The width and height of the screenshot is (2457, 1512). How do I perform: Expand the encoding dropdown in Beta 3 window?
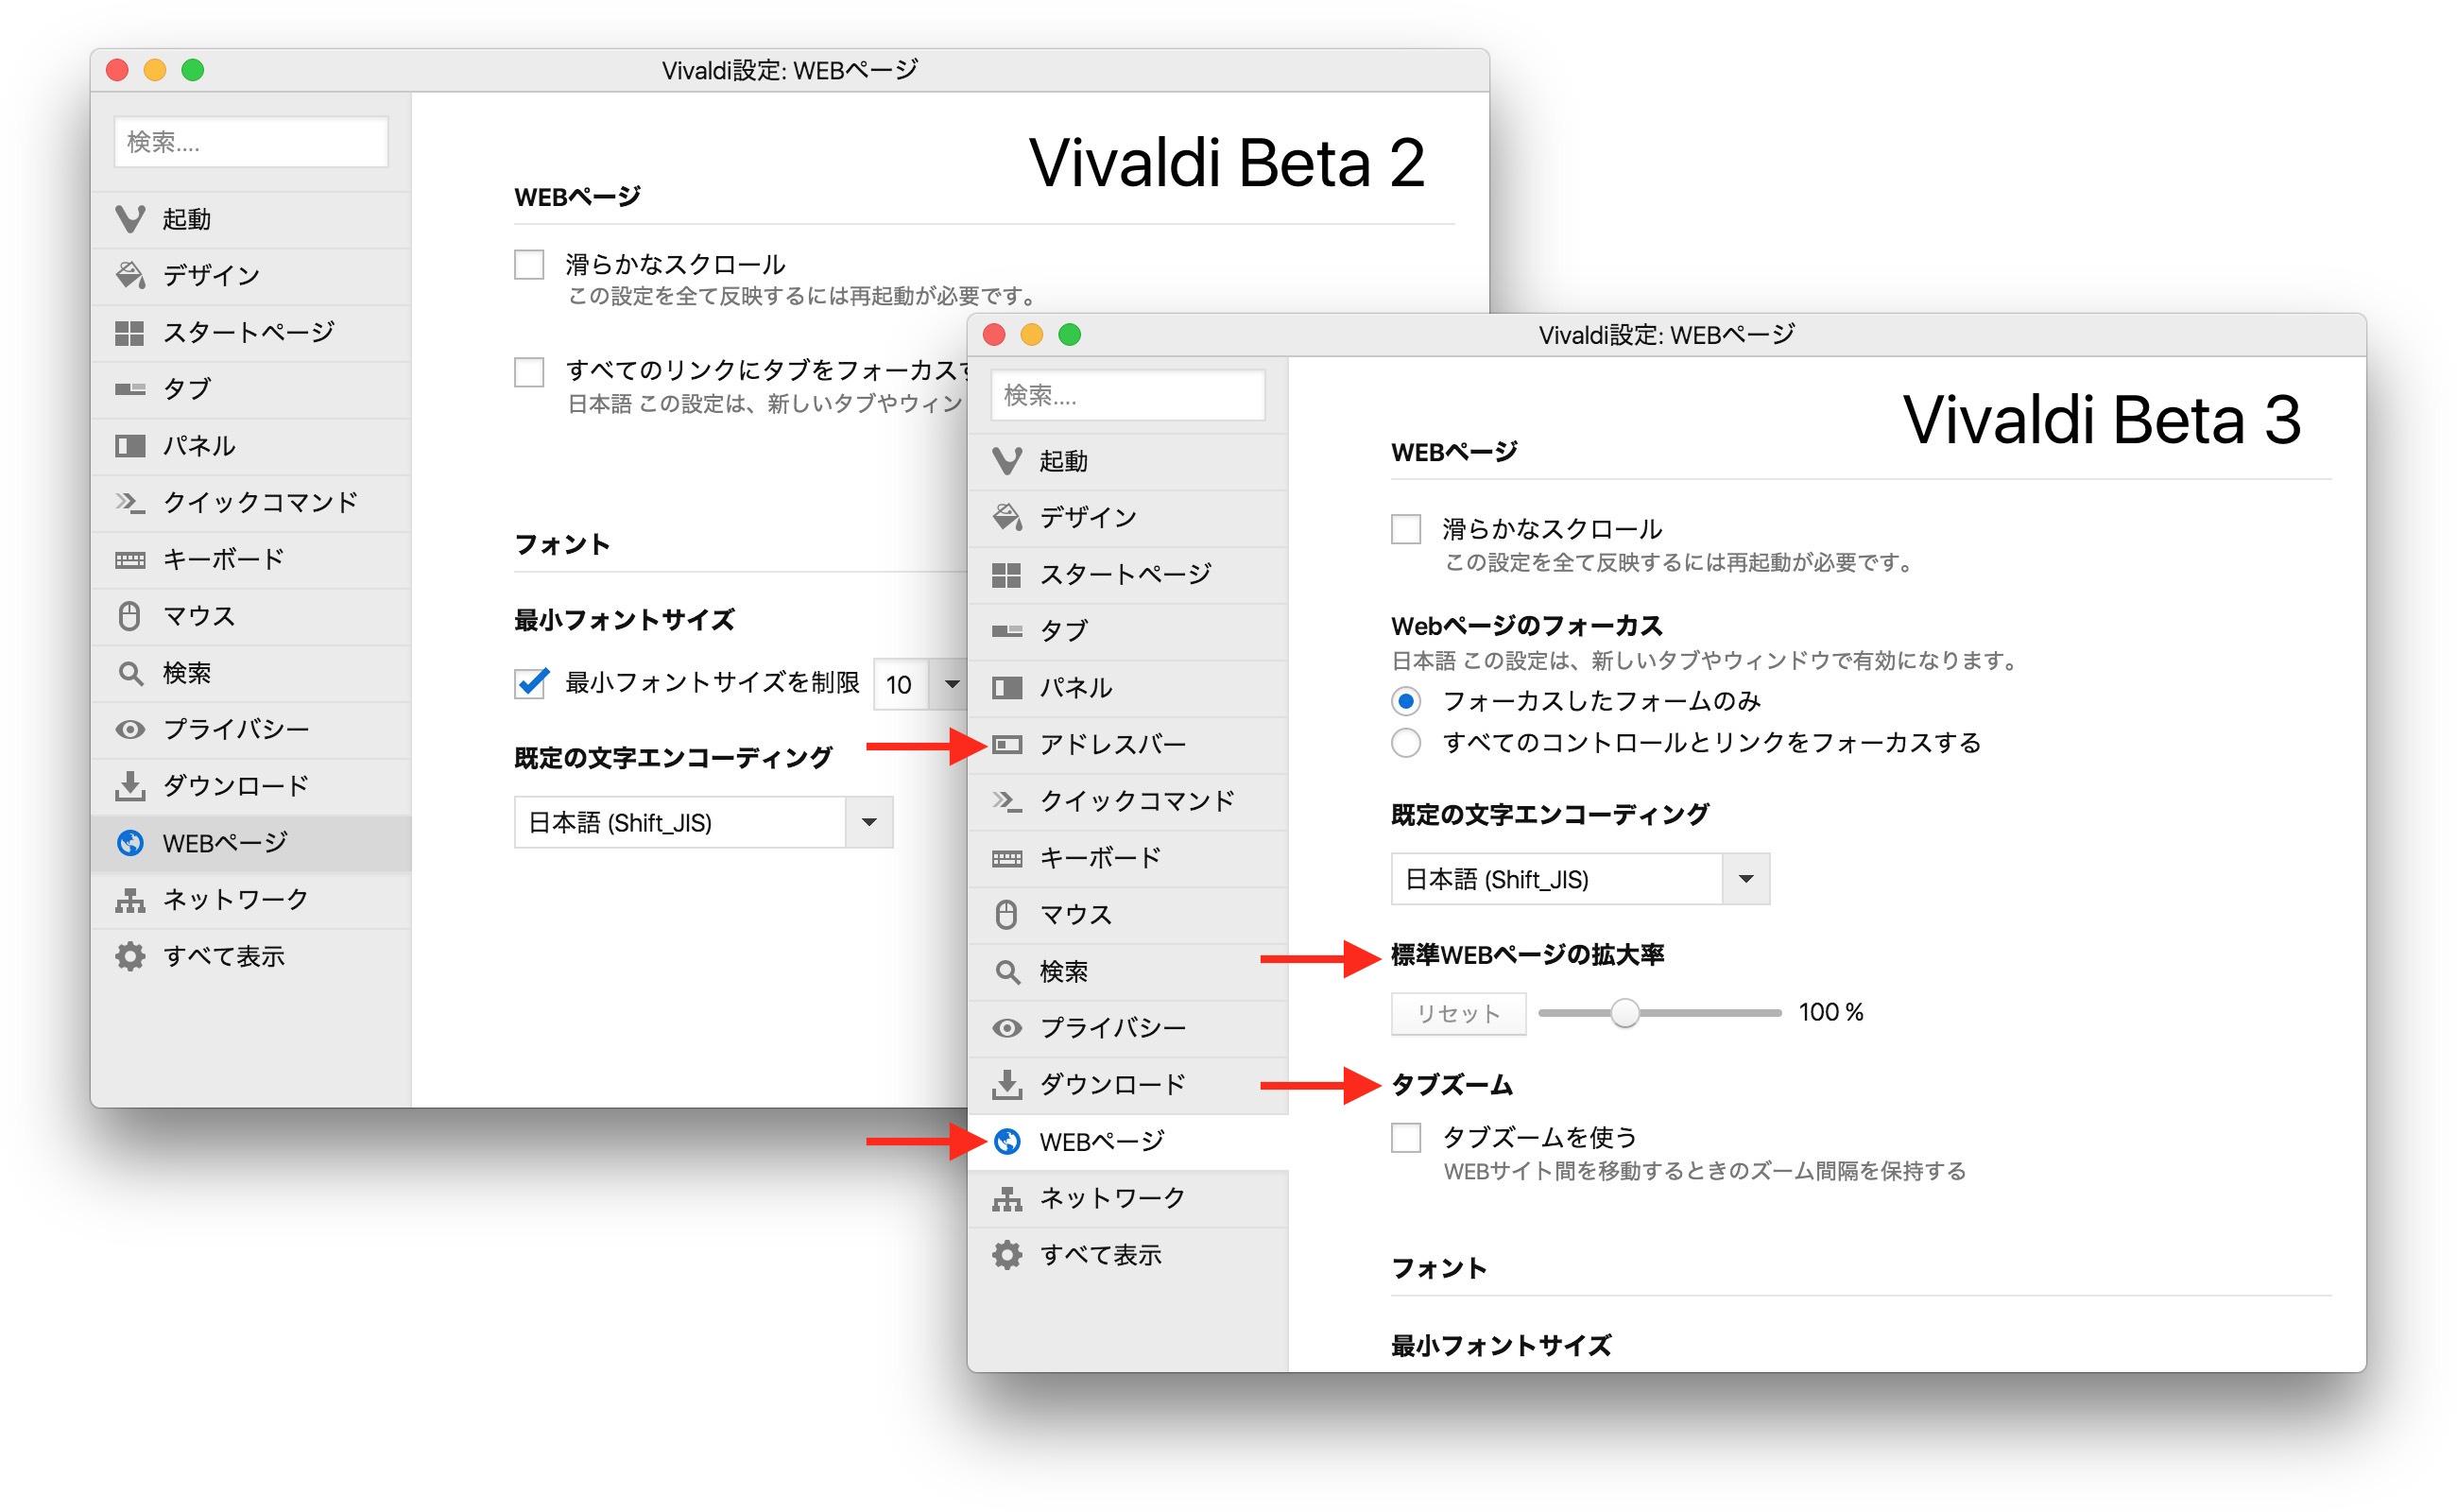tap(1747, 880)
